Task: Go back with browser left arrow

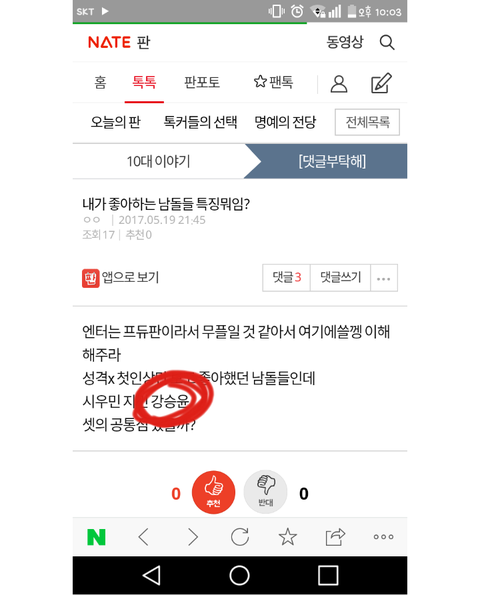Action: pyautogui.click(x=144, y=537)
